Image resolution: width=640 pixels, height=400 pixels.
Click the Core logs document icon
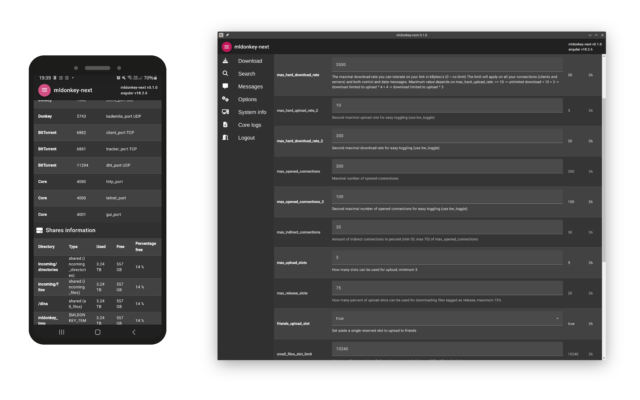tap(226, 125)
